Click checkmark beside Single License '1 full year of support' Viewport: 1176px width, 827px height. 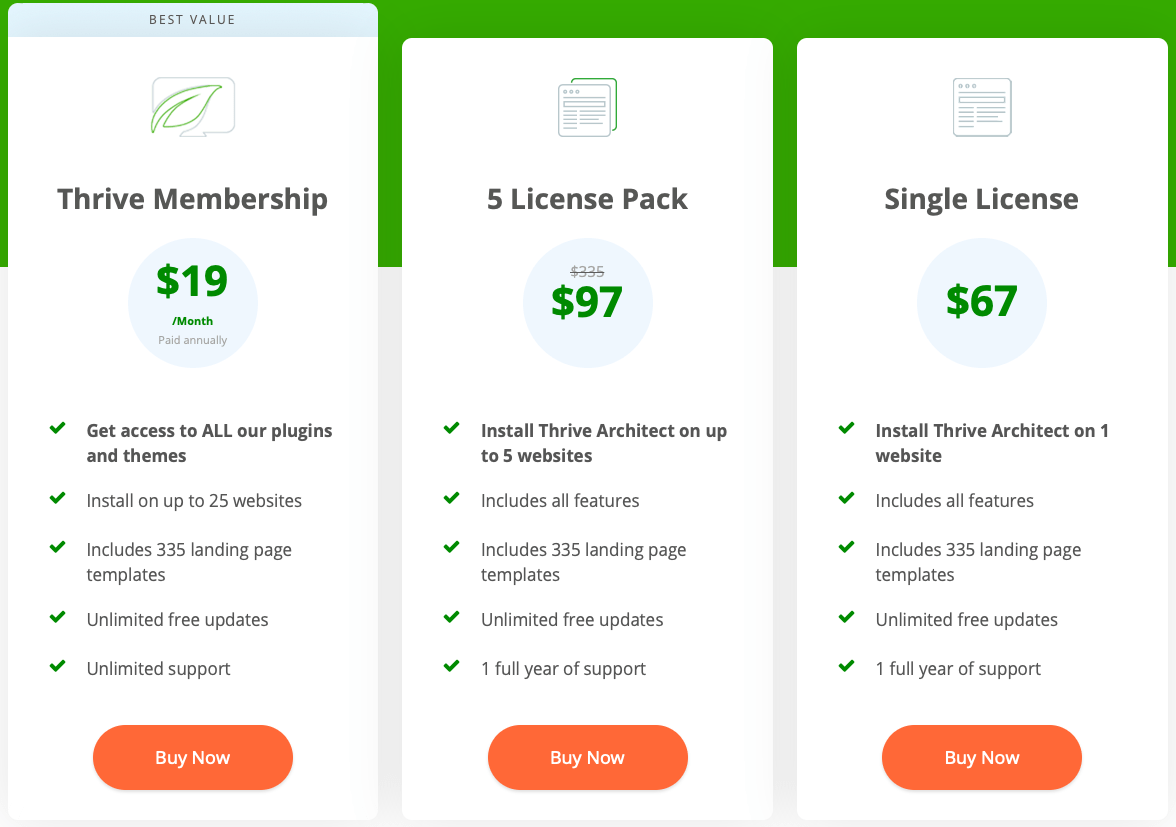point(847,666)
